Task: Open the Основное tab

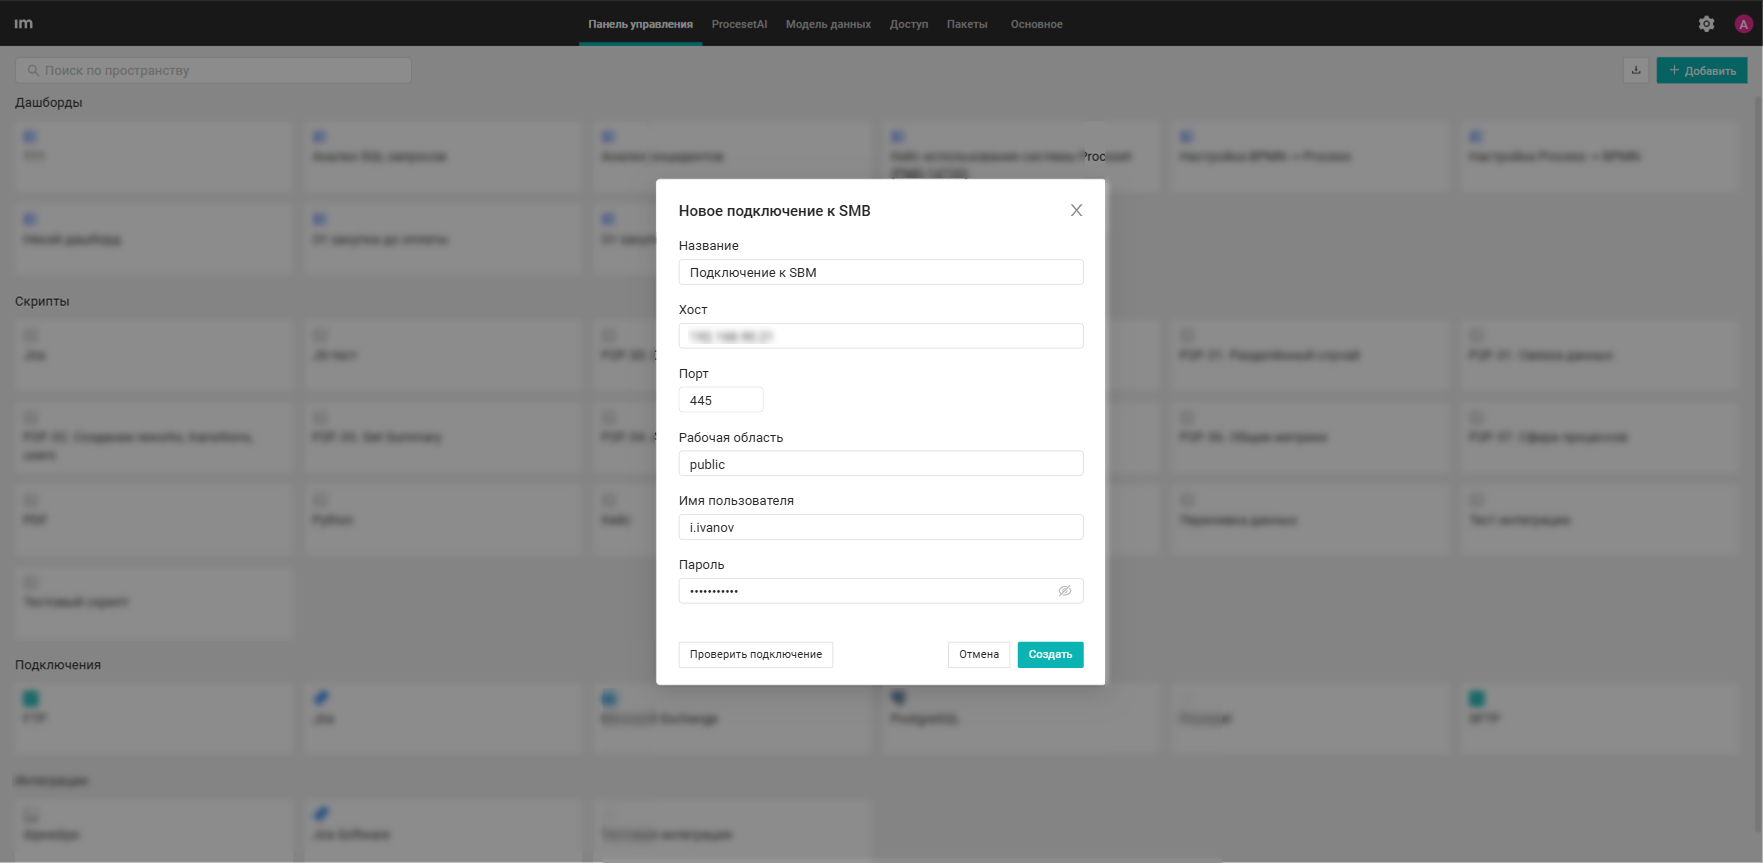Action: click(1036, 24)
